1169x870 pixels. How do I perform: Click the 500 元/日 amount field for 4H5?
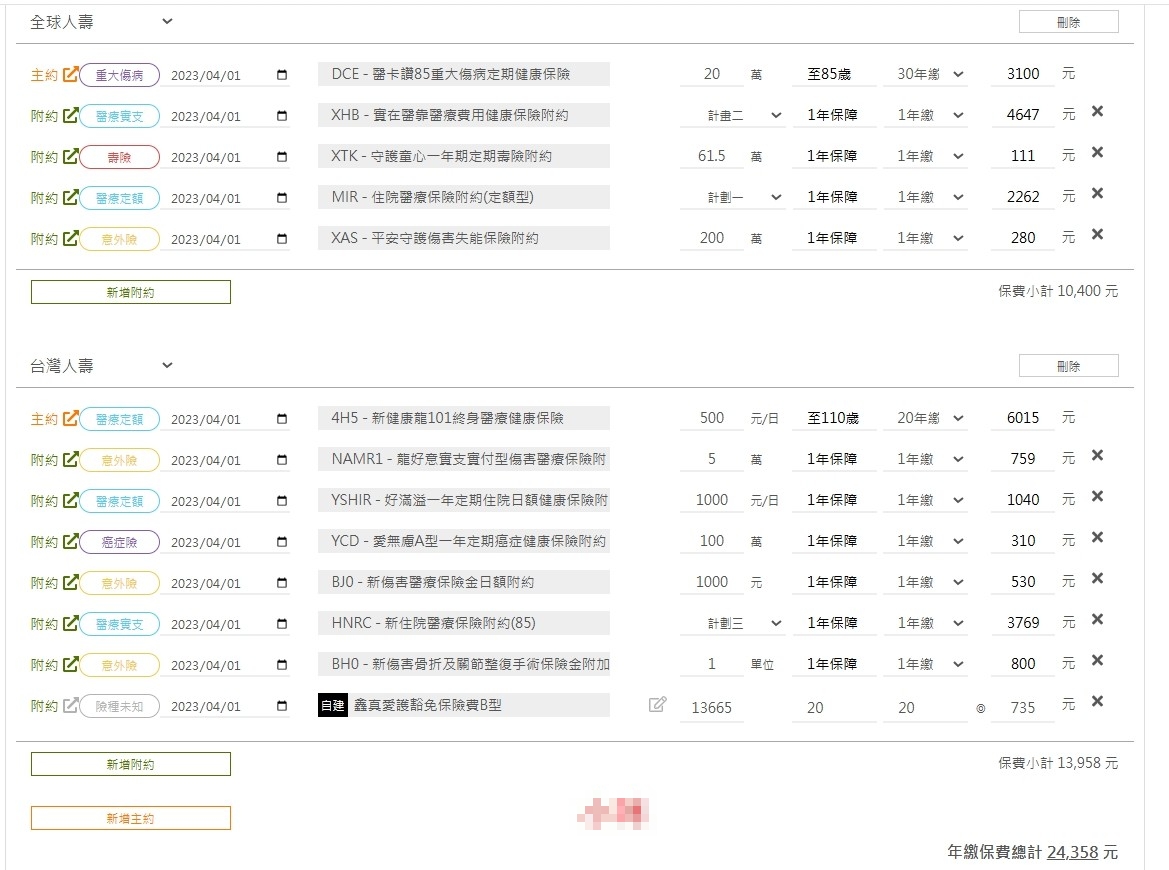(712, 418)
